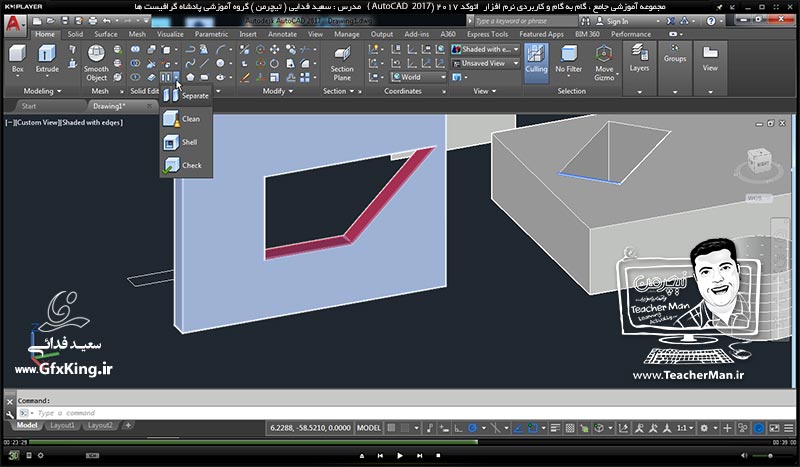Click the Section Plane tool

tap(342, 63)
